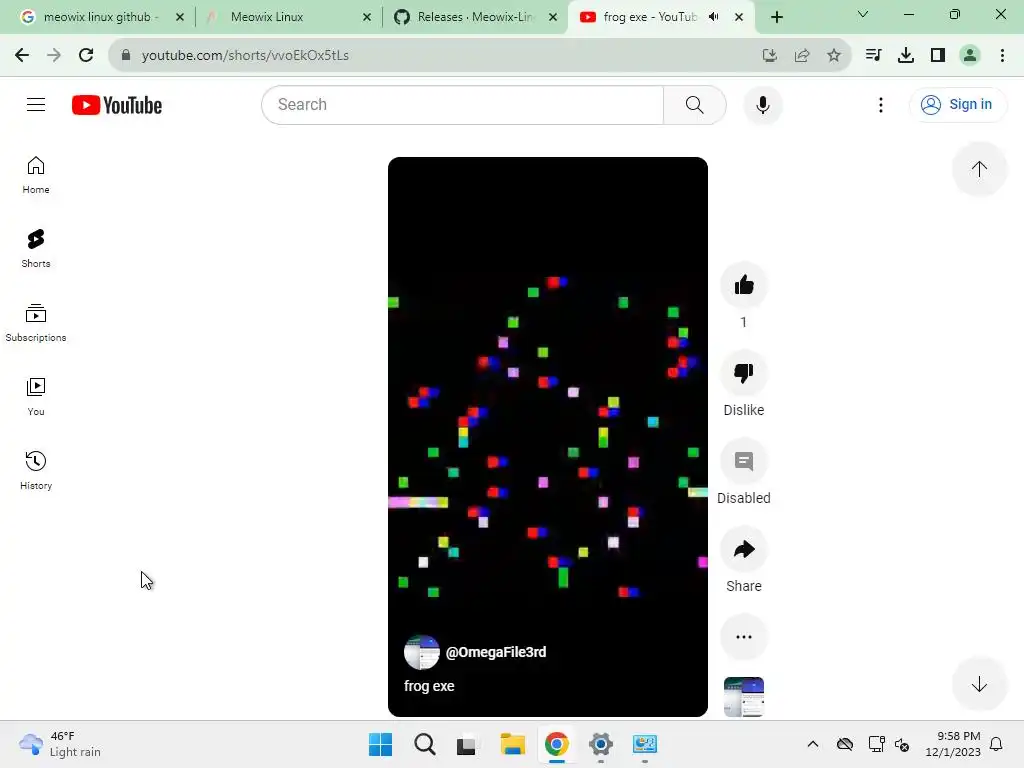The height and width of the screenshot is (768, 1024).
Task: Click Chrome icon in the taskbar
Action: coord(556,744)
